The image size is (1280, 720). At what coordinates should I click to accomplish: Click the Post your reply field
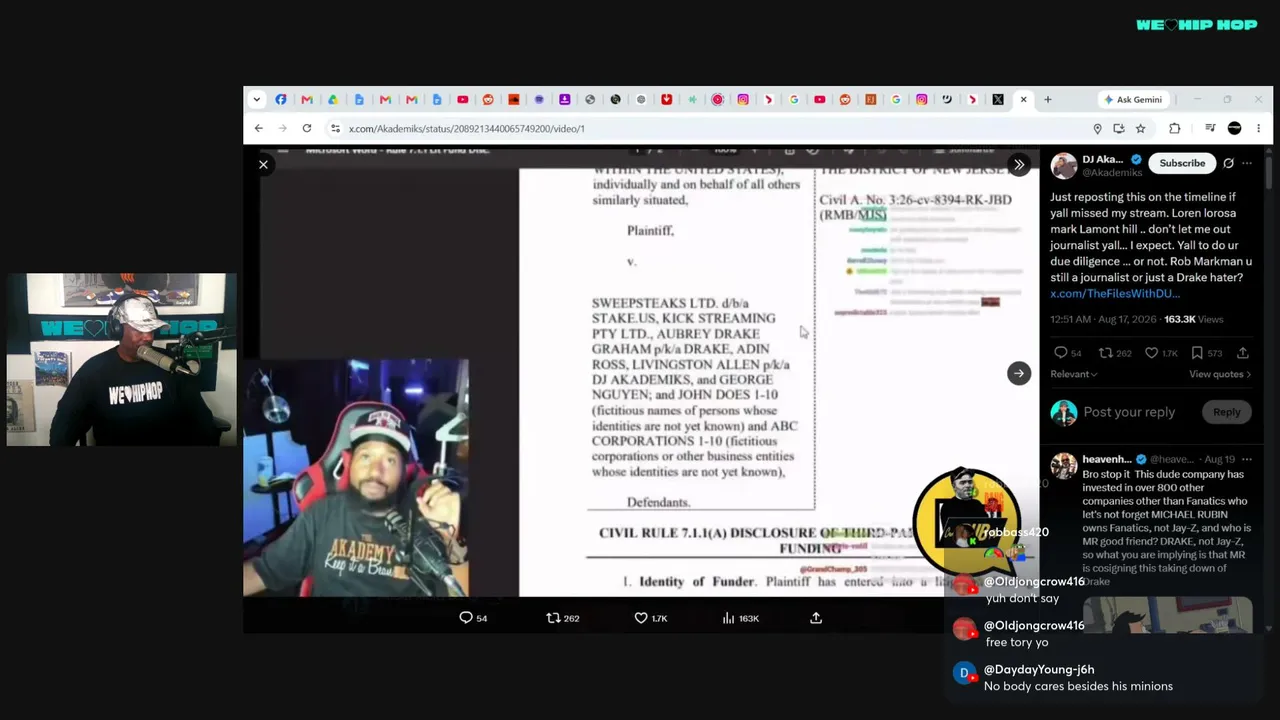coord(1129,412)
